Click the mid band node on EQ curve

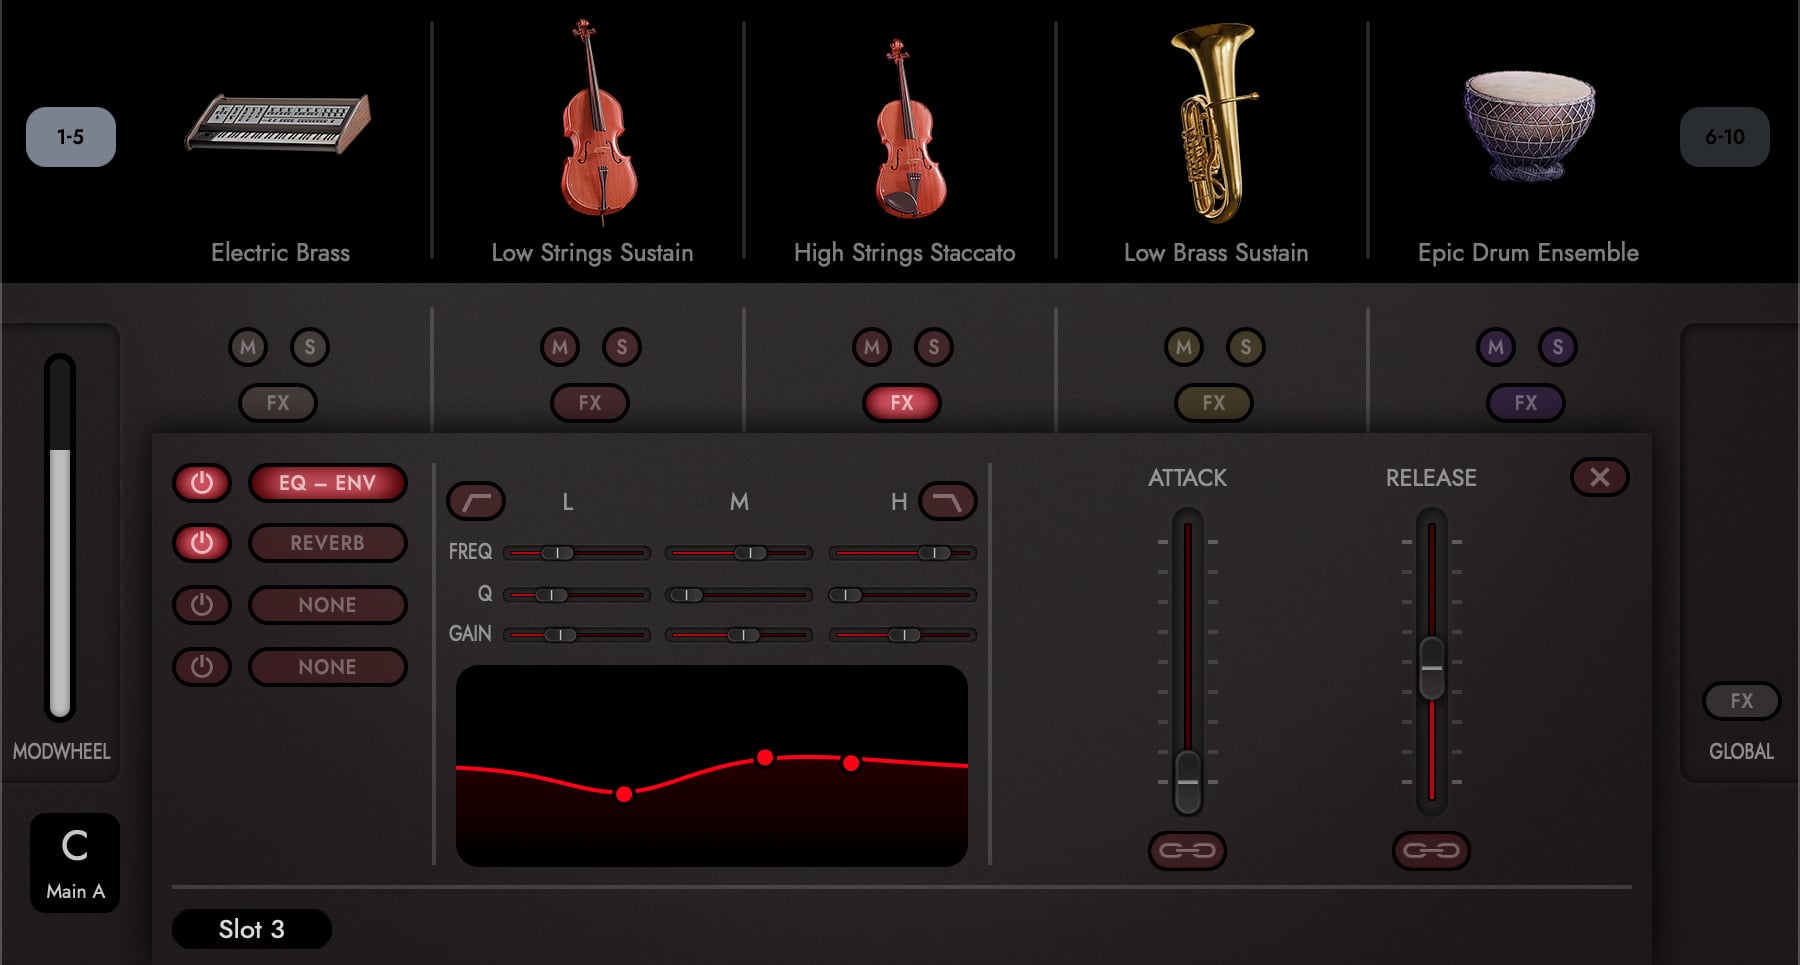(765, 758)
